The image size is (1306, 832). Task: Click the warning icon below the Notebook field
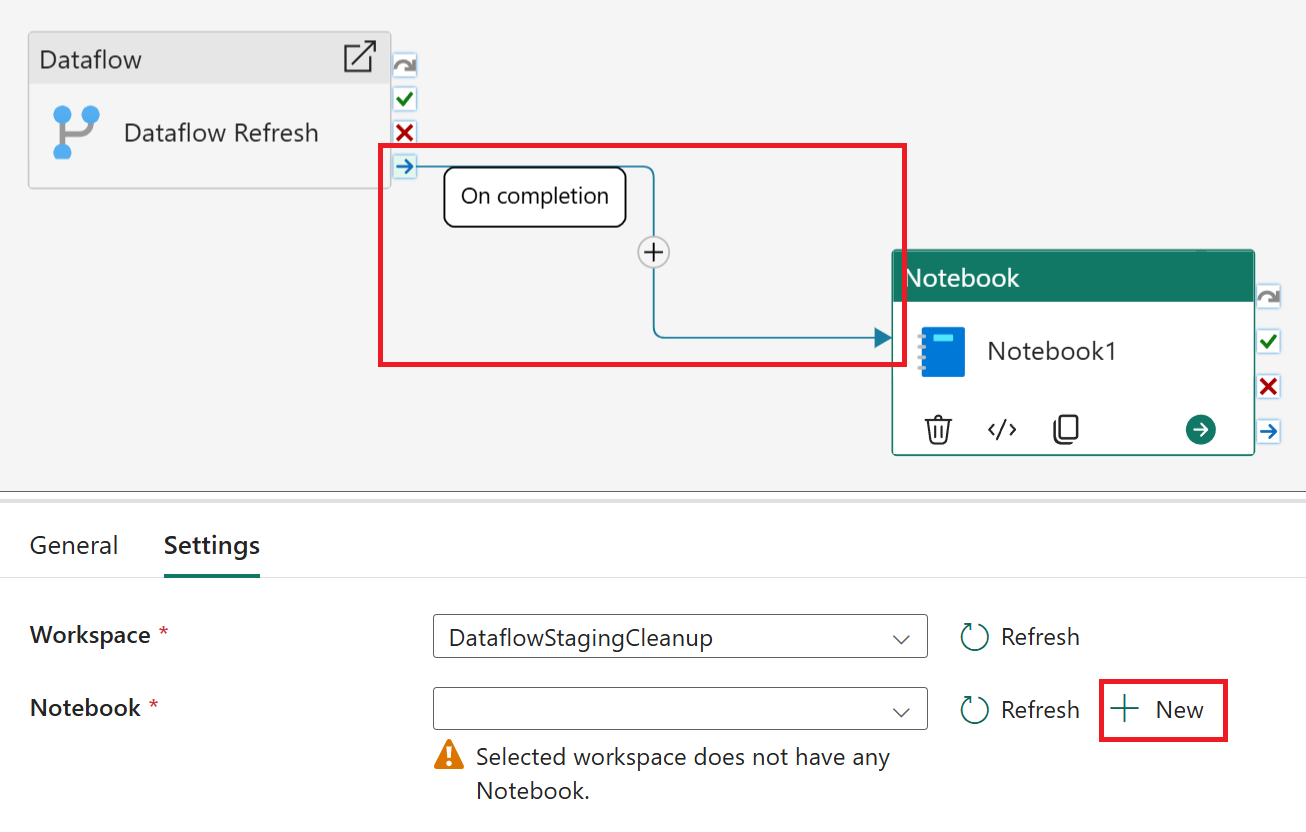(448, 757)
